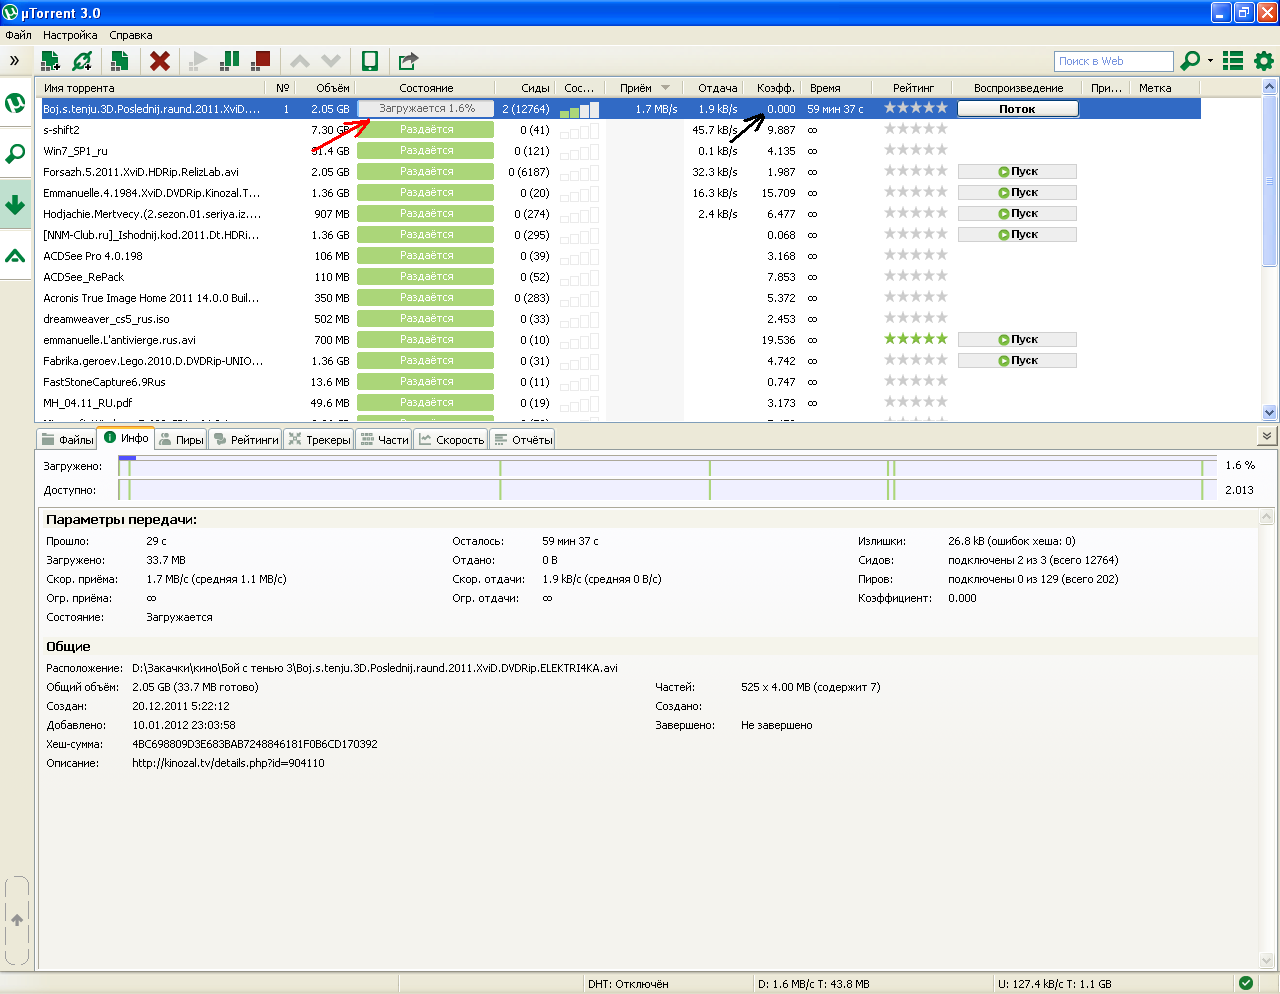Viewport: 1280px width, 994px height.
Task: Open the Remote device toolbar icon
Action: [x=369, y=61]
